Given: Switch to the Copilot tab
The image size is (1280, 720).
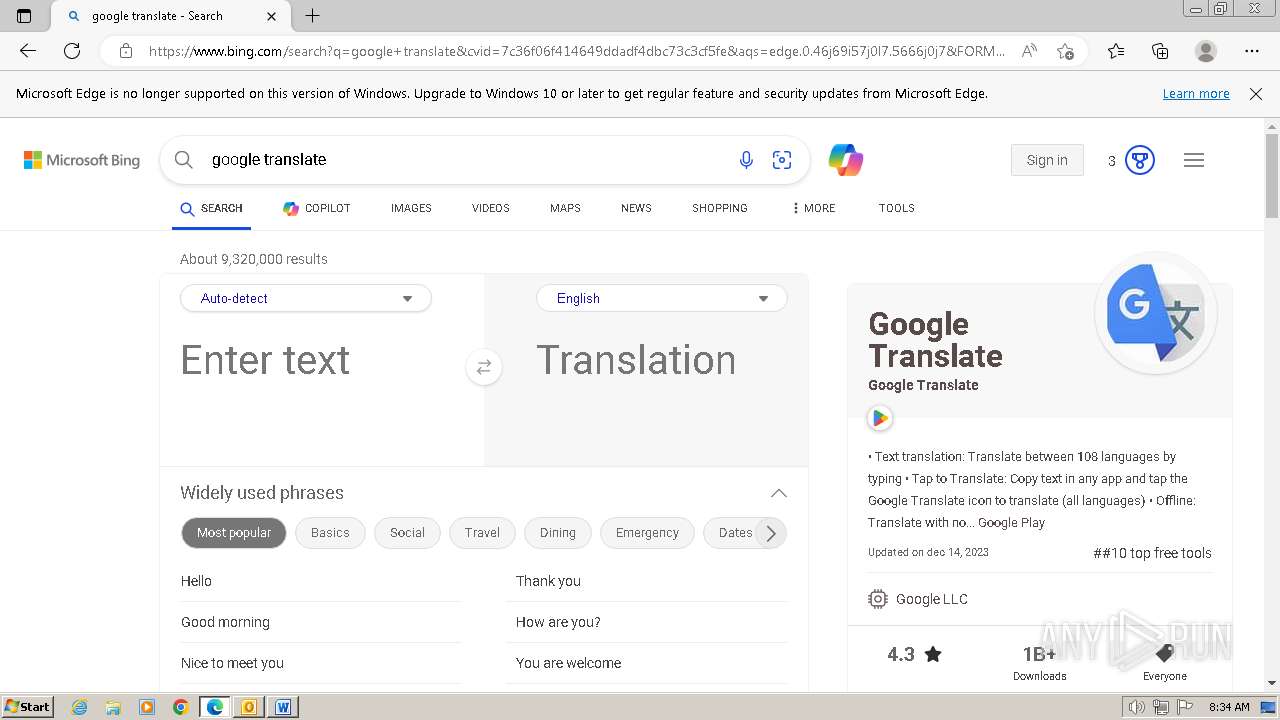Looking at the screenshot, I should 317,208.
